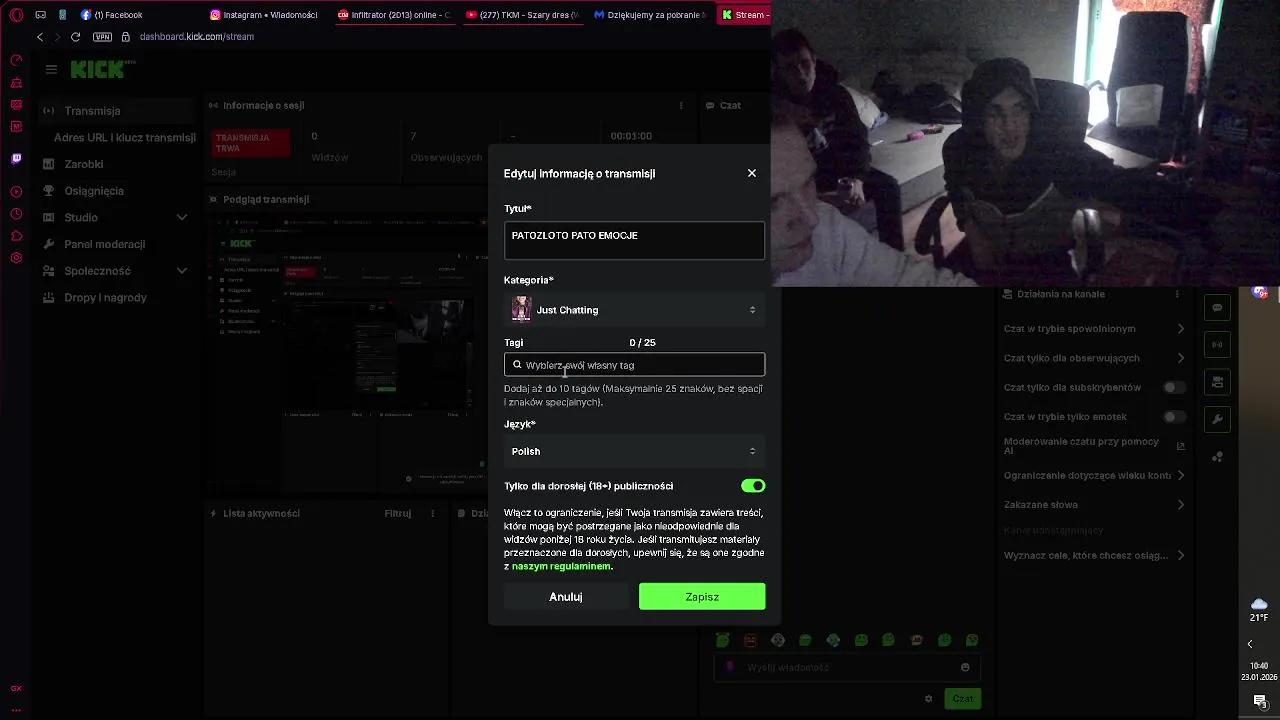Click the GX Control speedometer sidebar icon
The width and height of the screenshot is (1280, 720).
(16, 61)
